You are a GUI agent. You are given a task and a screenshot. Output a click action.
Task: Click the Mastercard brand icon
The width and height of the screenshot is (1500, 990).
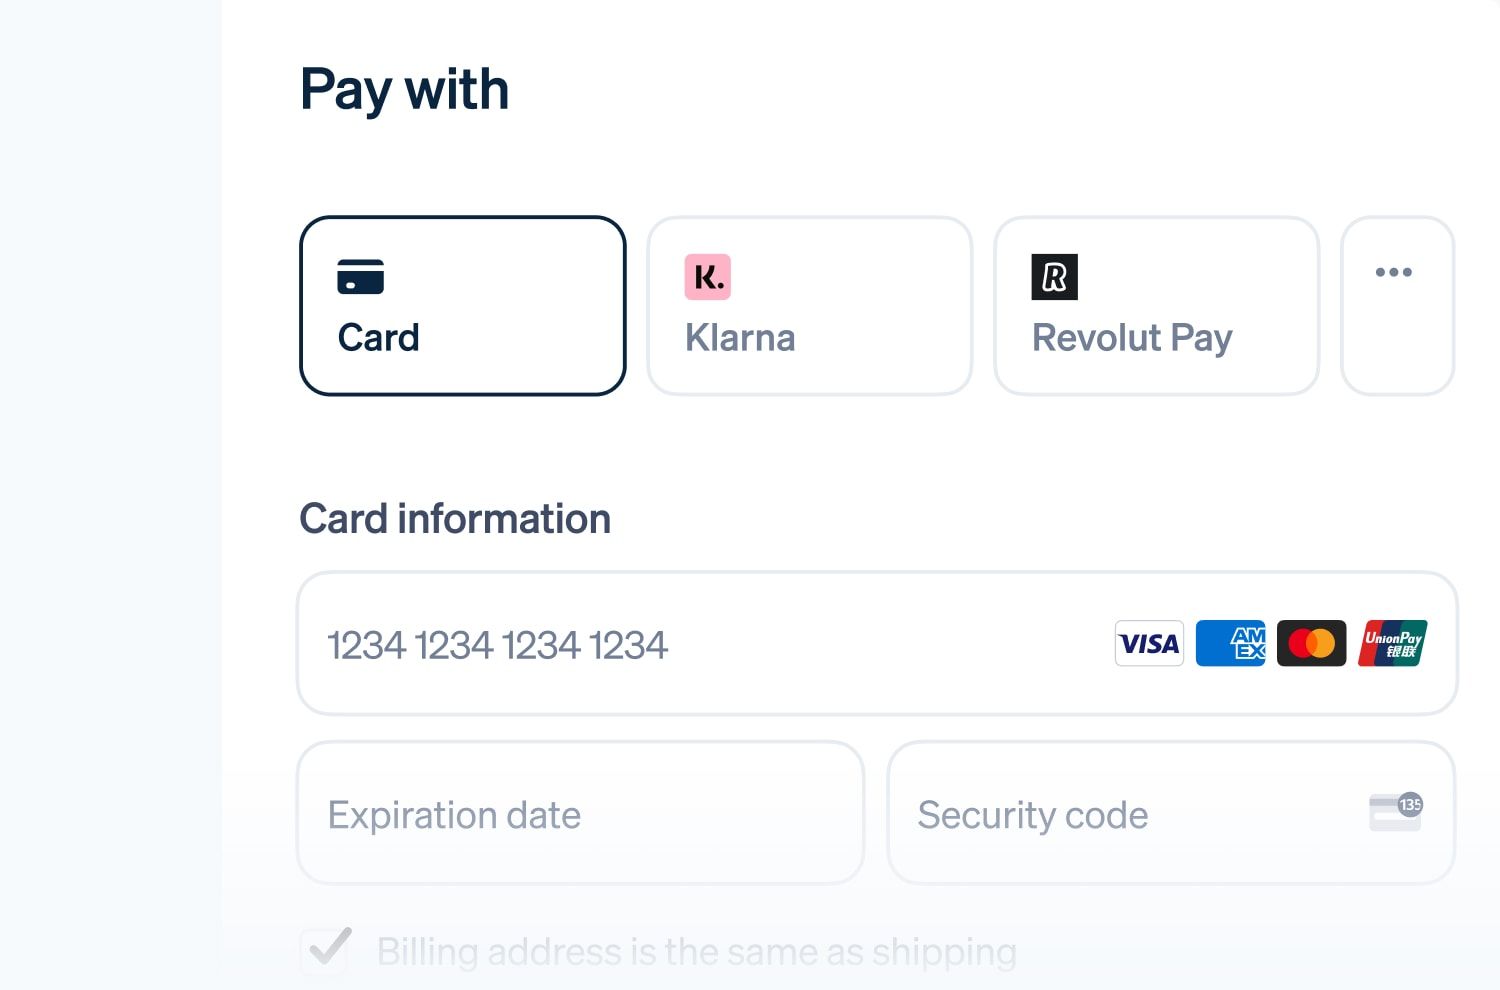[1311, 643]
